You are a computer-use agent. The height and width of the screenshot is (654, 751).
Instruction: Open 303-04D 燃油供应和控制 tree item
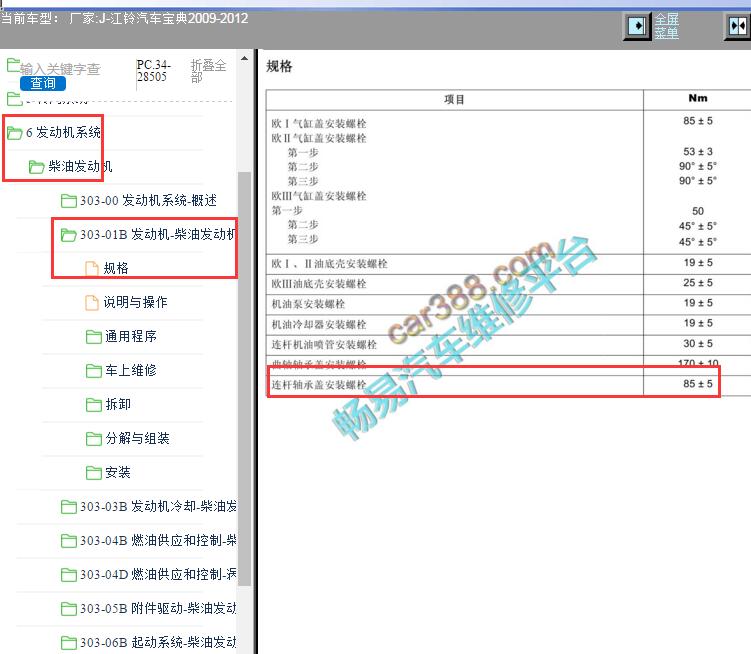[158, 574]
